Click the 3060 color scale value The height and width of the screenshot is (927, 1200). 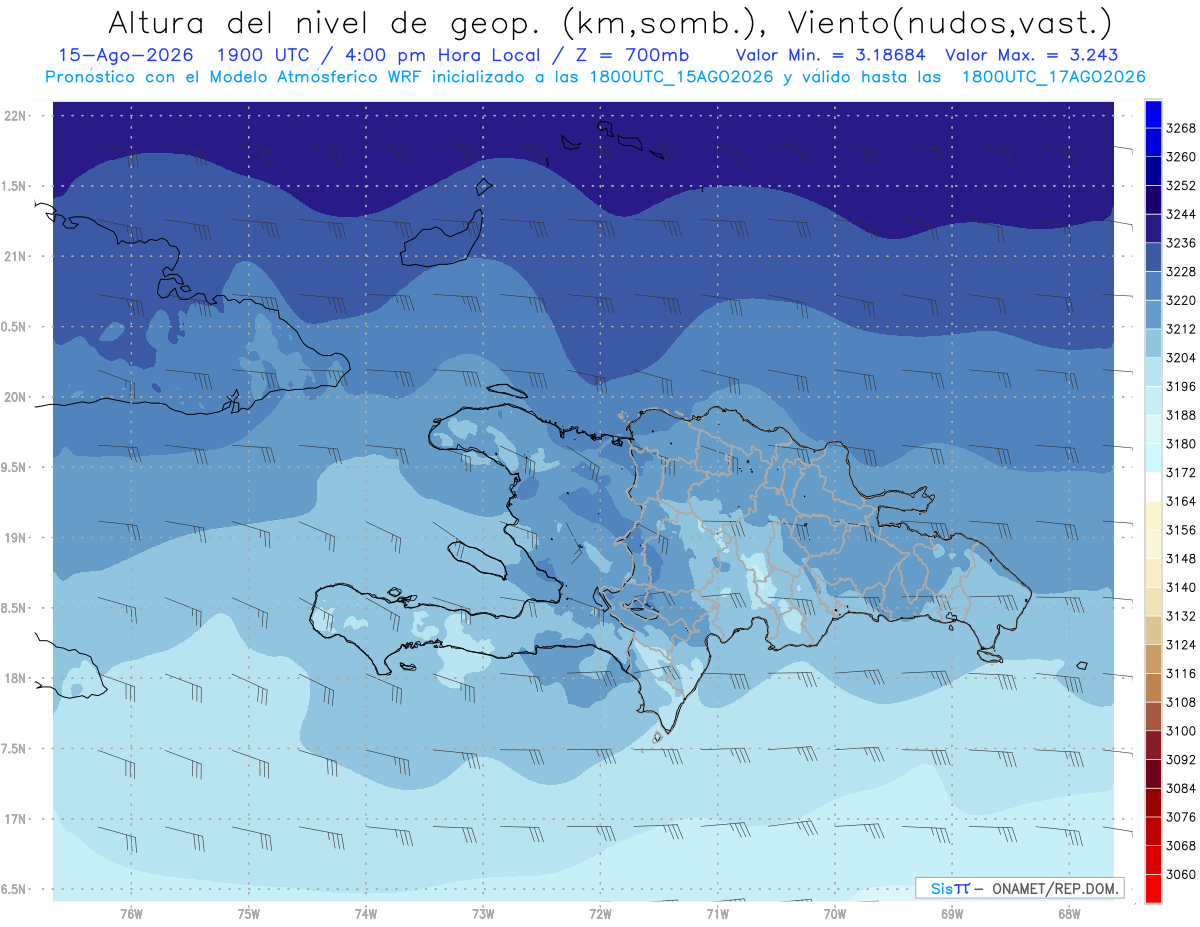point(1181,874)
